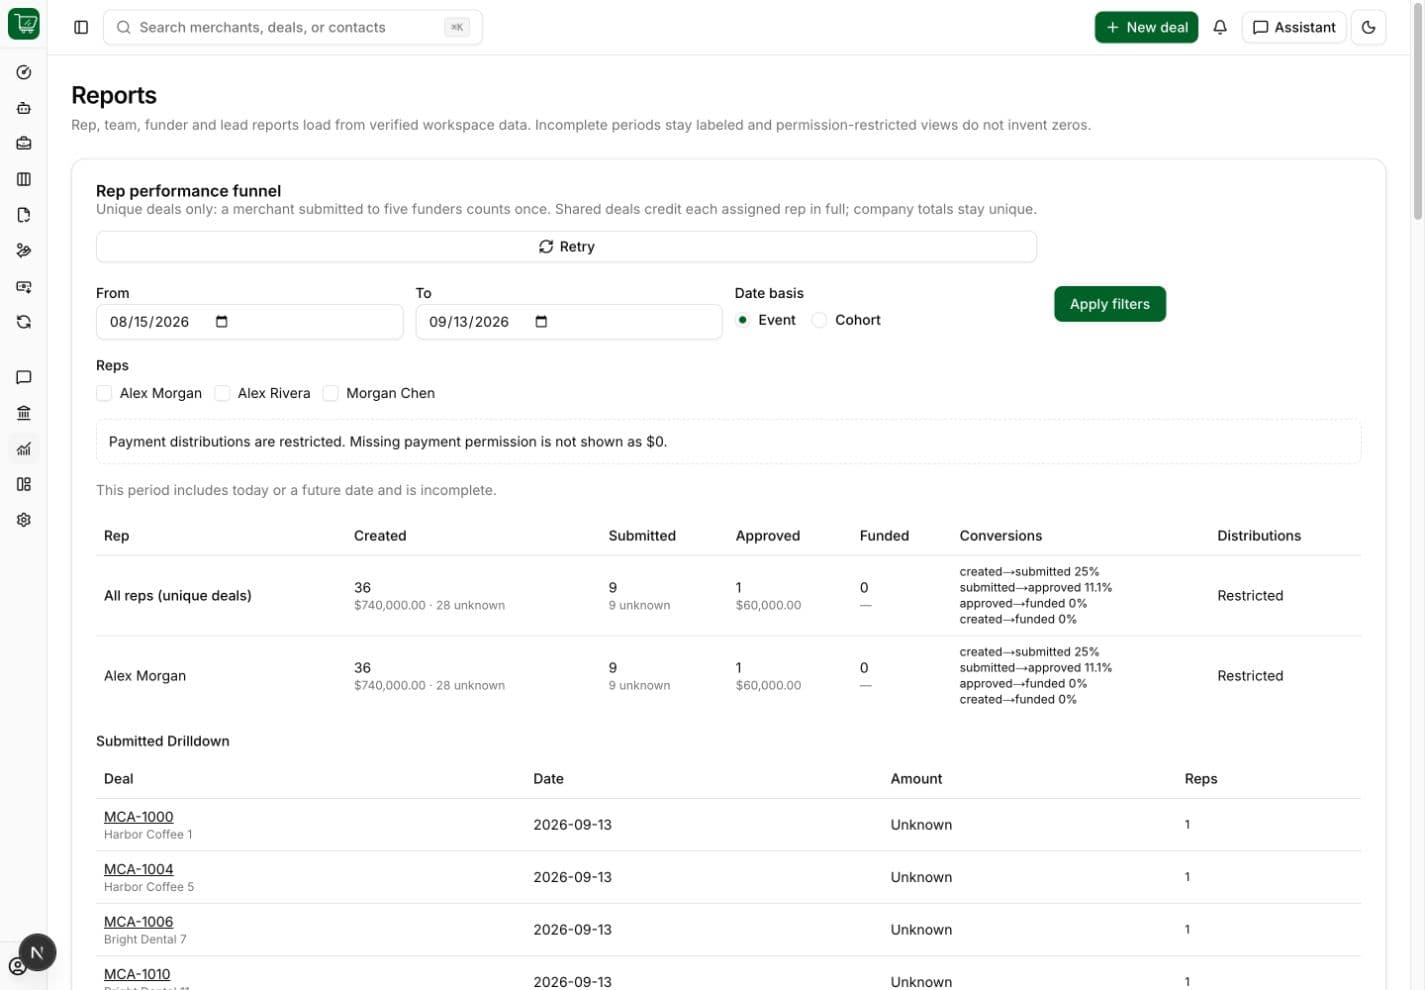Click the Conversions column header
1425x990 pixels.
click(1000, 536)
